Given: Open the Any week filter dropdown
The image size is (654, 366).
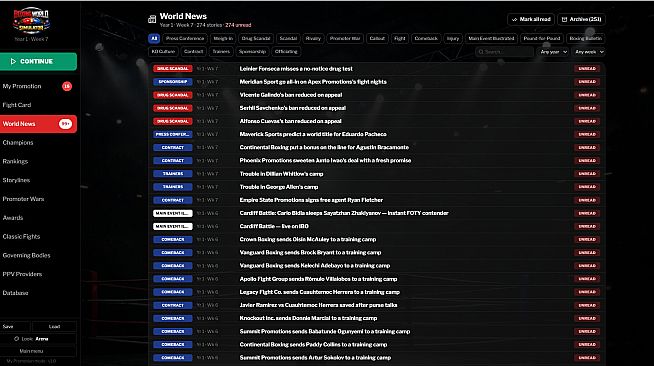Looking at the screenshot, I should point(589,52).
